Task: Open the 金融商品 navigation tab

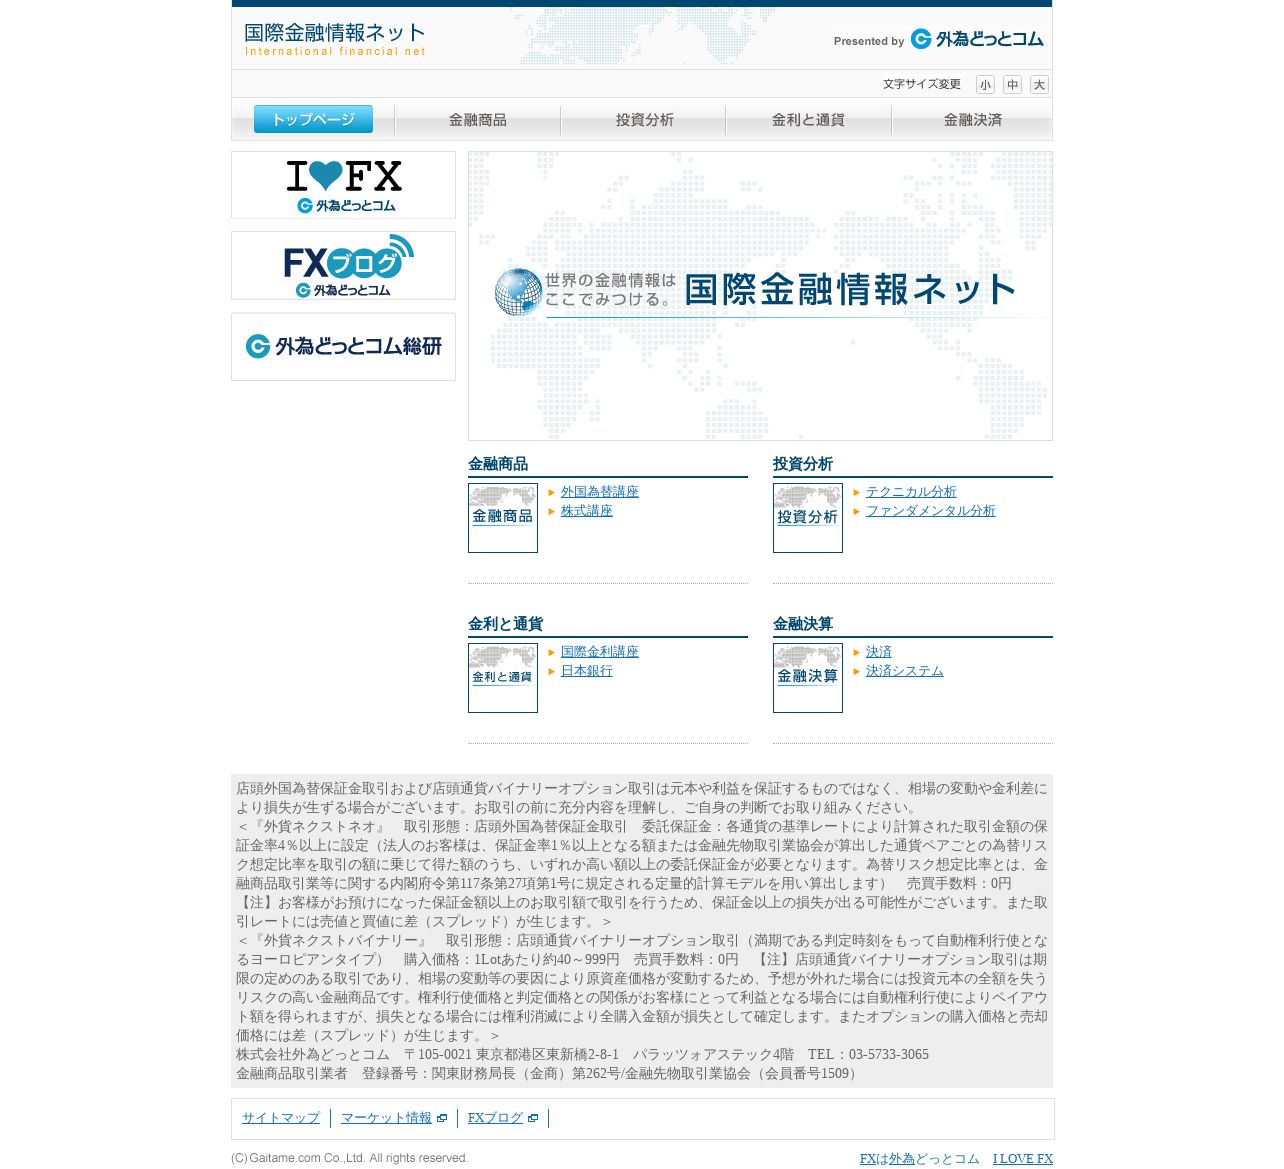Action: [x=478, y=120]
